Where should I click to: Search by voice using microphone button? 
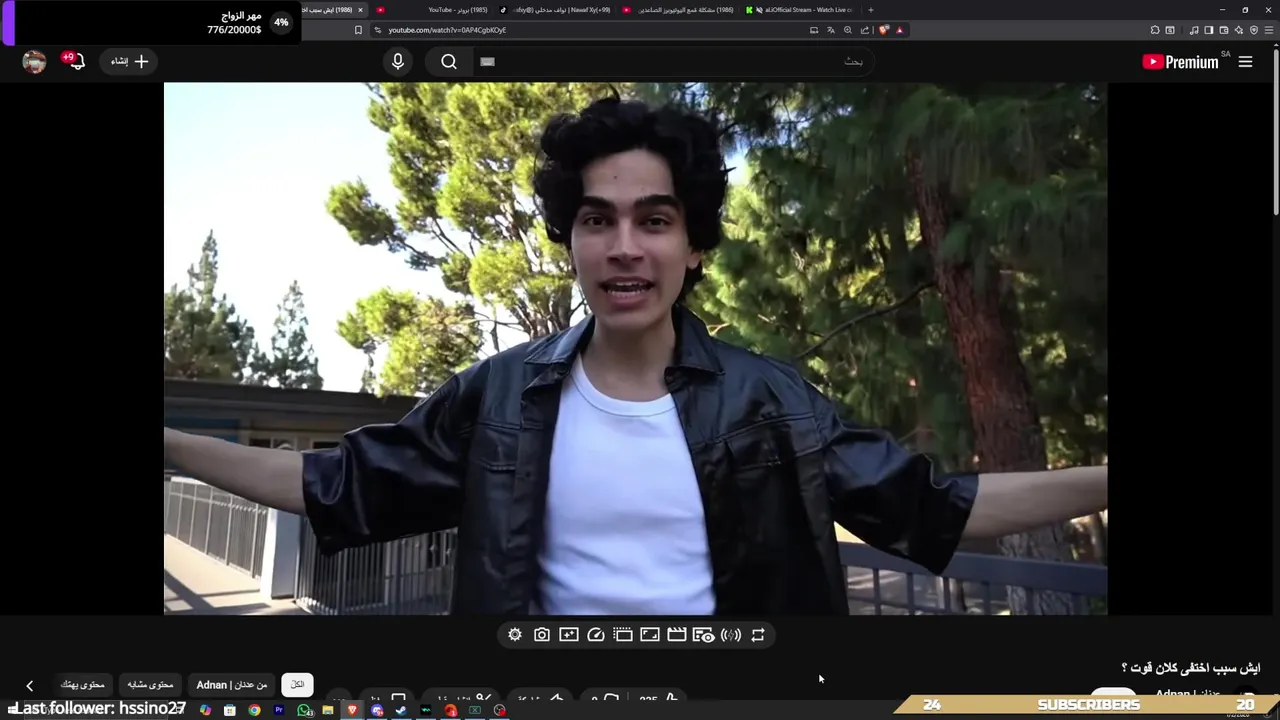pyautogui.click(x=398, y=62)
